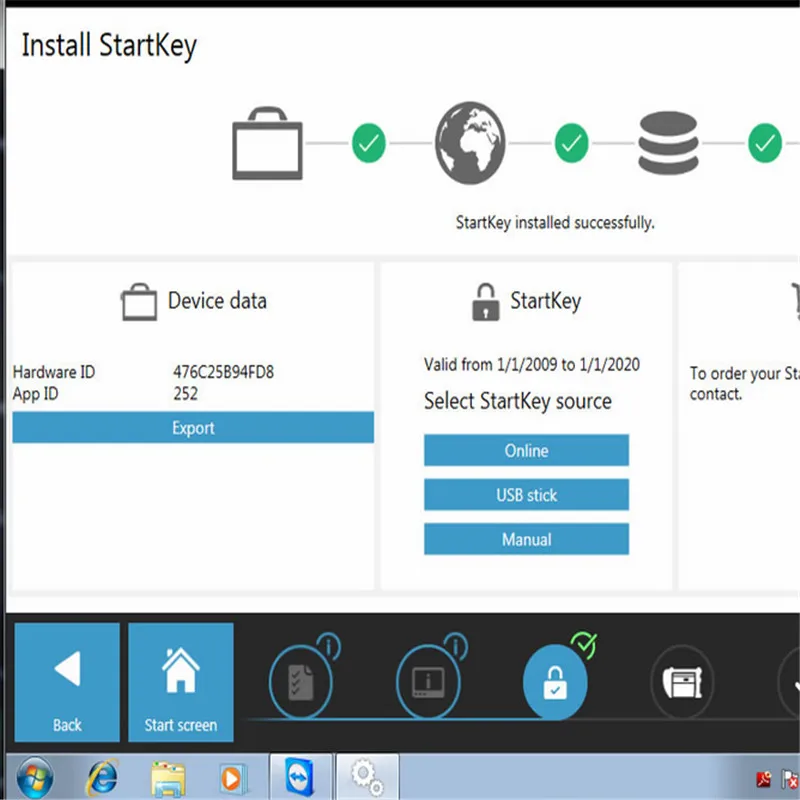Open the ECU module step icon

[x=682, y=682]
